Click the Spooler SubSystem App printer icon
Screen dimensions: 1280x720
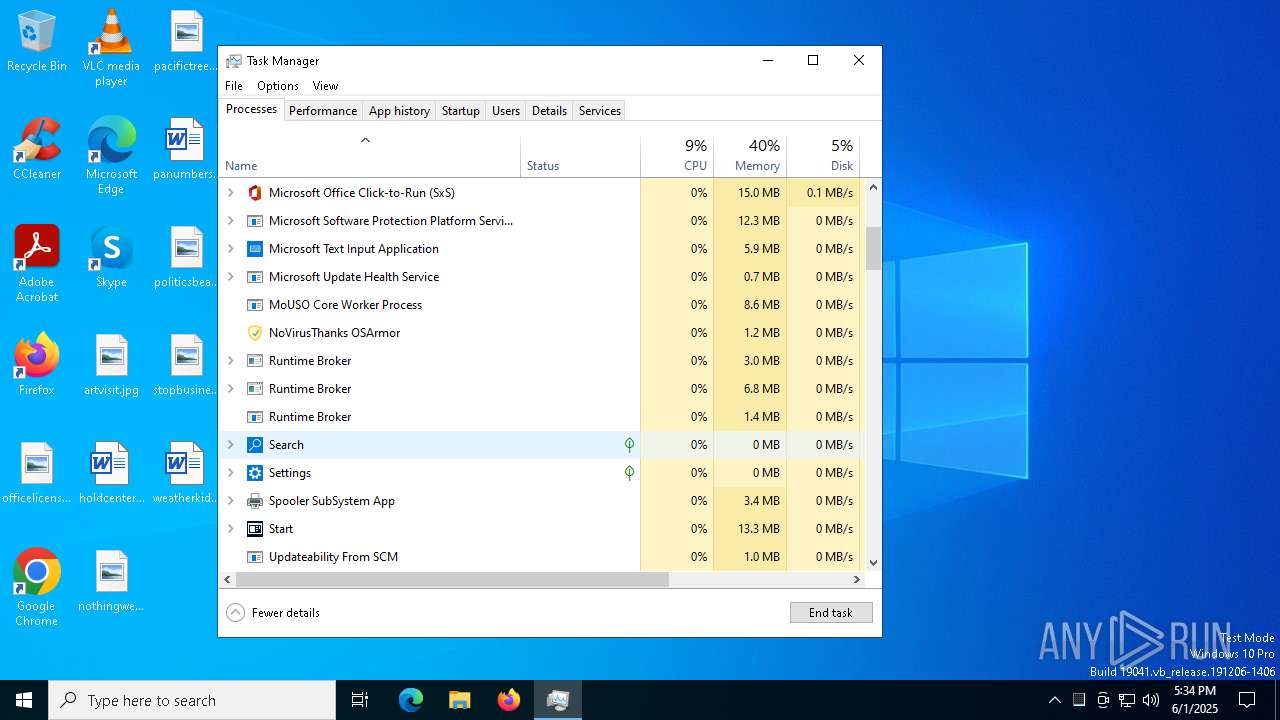255,501
